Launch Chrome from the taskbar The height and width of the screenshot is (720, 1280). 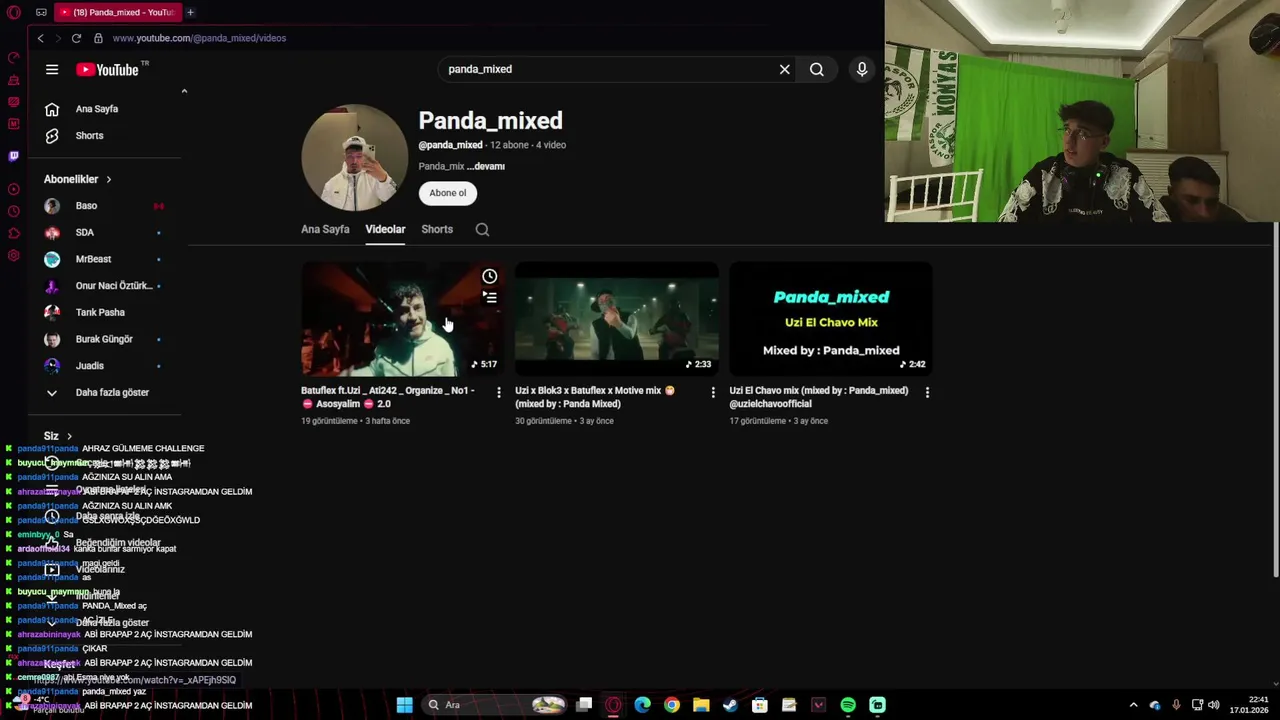(x=672, y=706)
